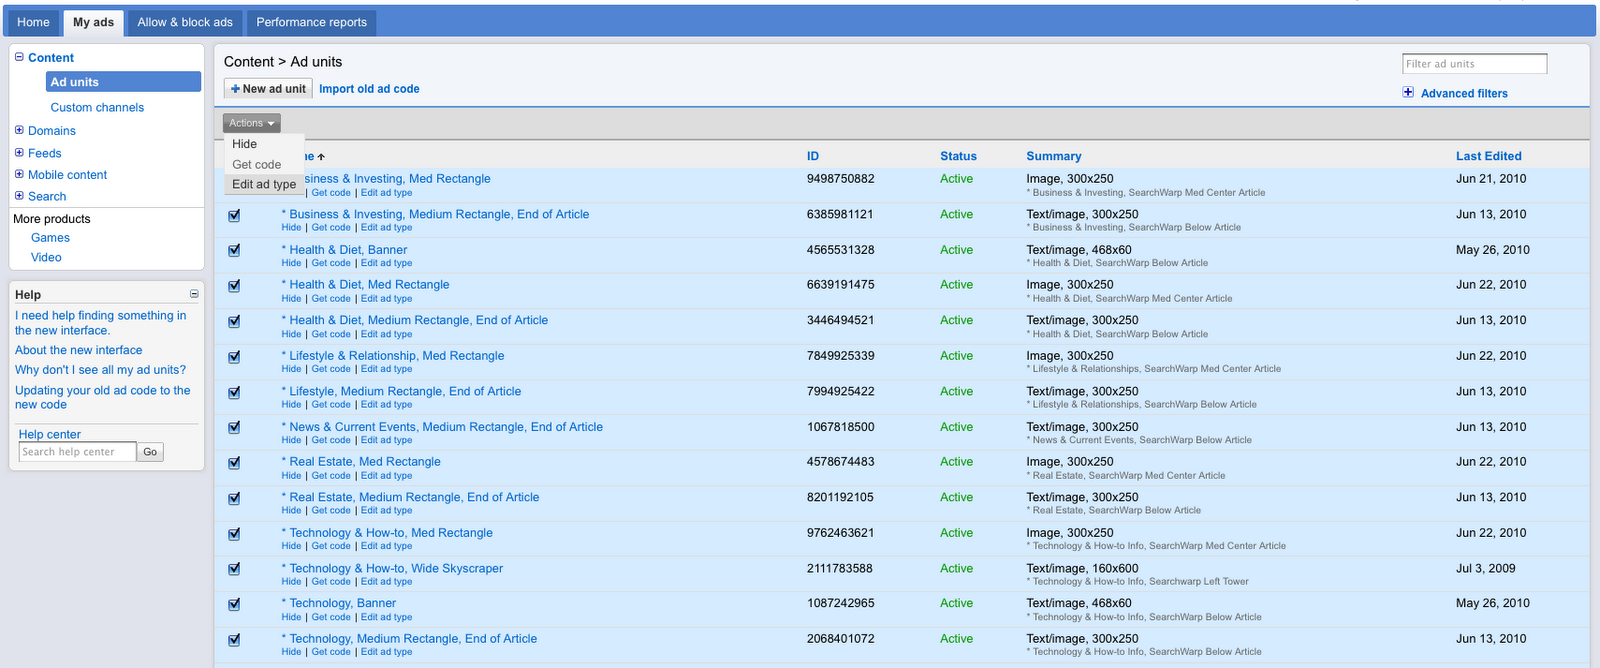Sort table by Status column

click(x=958, y=156)
